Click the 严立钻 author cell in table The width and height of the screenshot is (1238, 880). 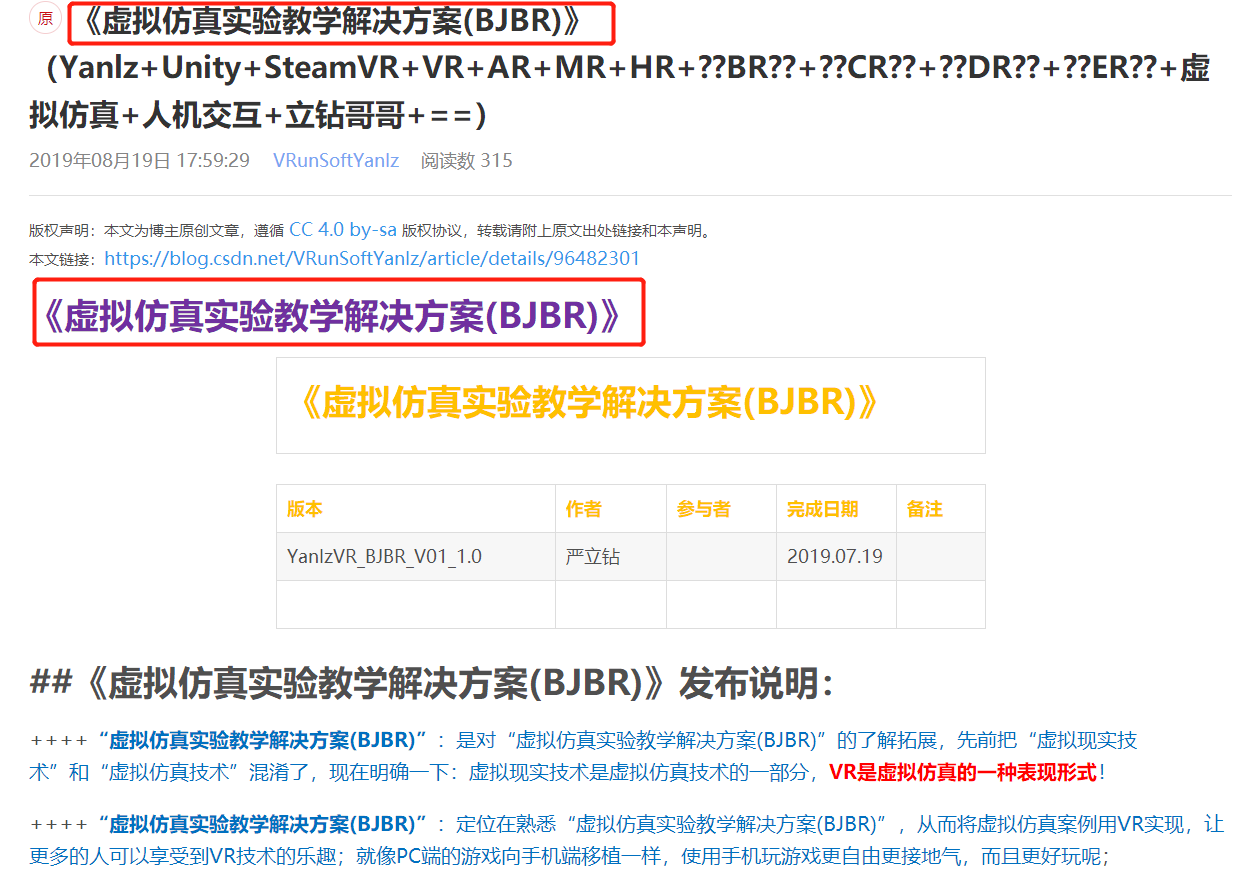click(593, 556)
